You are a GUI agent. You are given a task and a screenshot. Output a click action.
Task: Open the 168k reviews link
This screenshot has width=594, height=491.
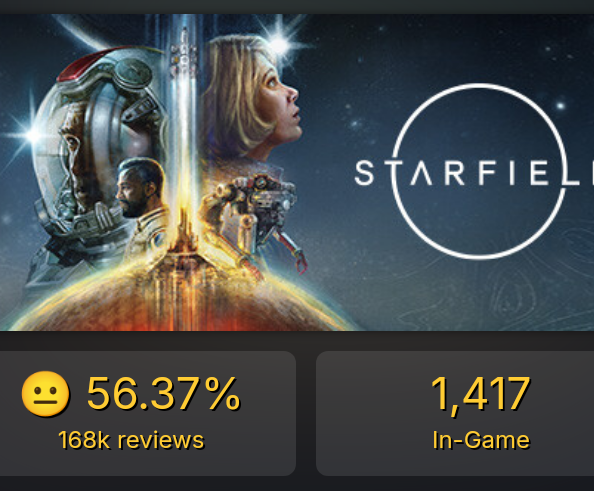point(131,440)
